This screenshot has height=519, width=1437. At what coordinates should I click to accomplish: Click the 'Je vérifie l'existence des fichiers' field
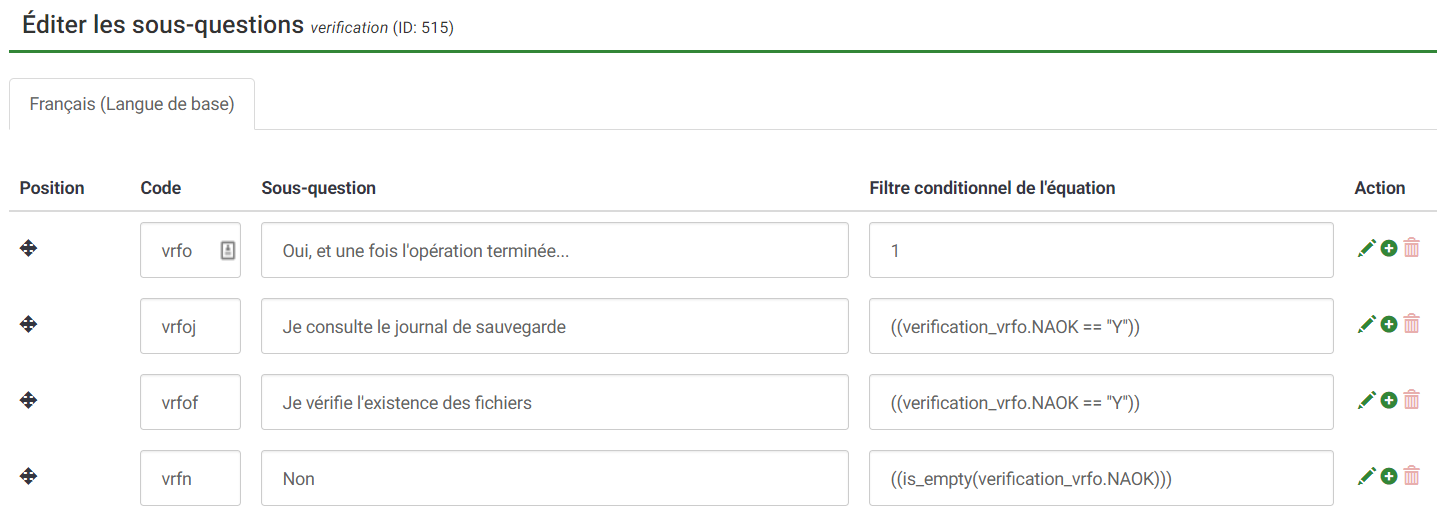click(x=554, y=402)
